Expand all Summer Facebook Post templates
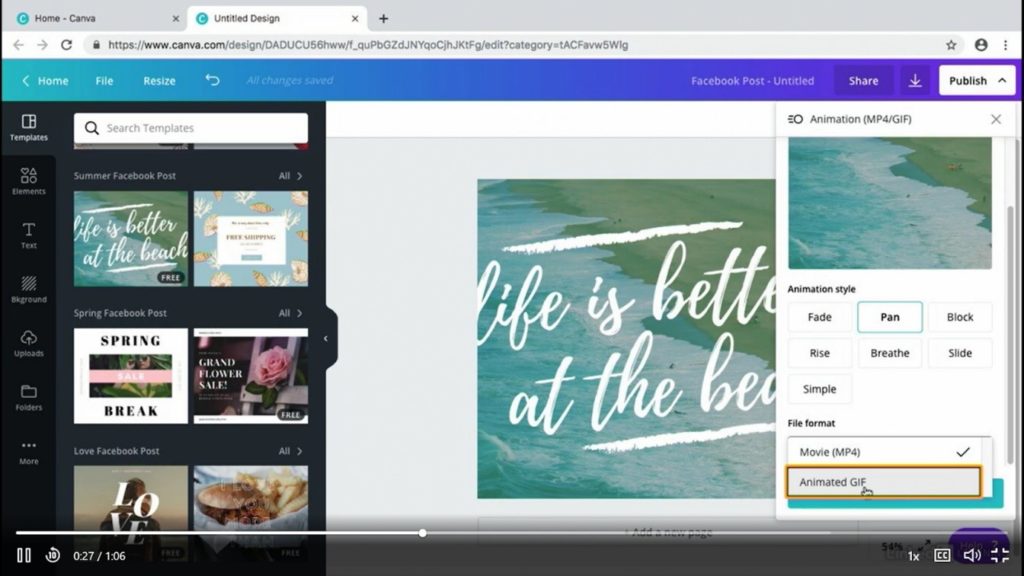 [290, 176]
